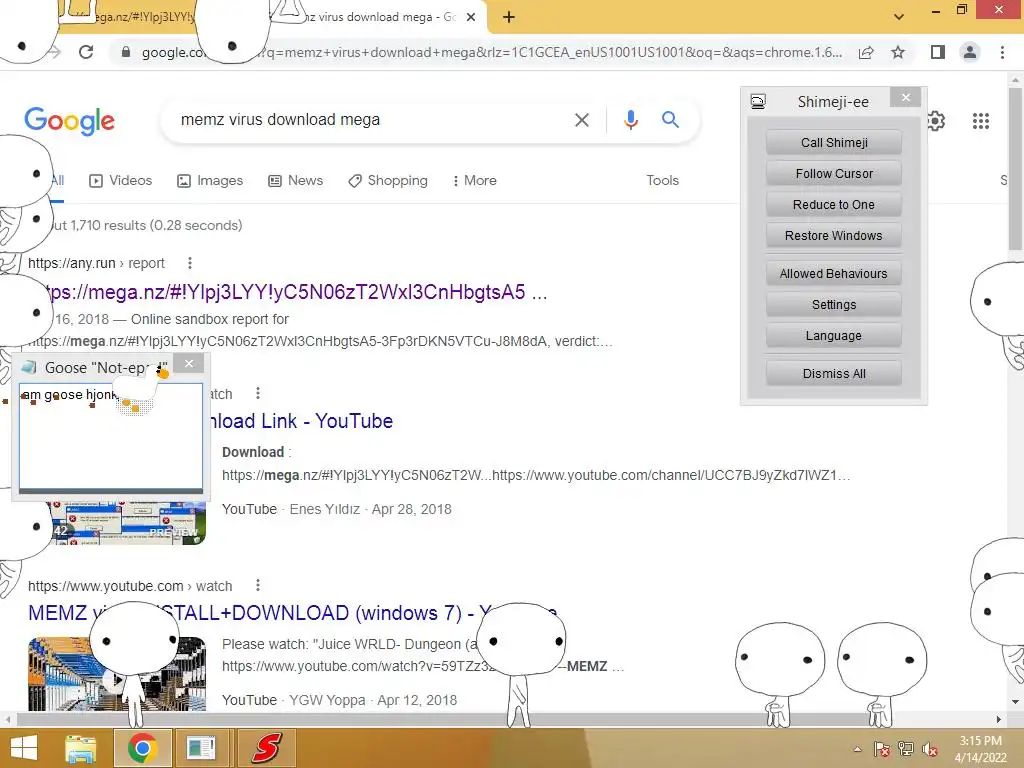Start voice search with the microphone
Image resolution: width=1024 pixels, height=768 pixels.
click(630, 120)
